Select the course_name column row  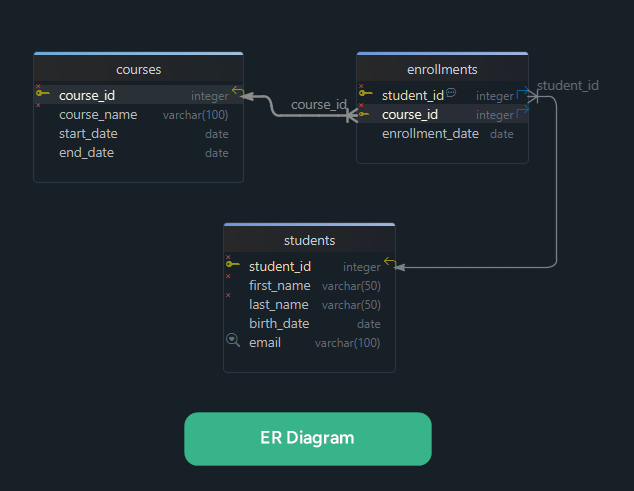(x=138, y=114)
